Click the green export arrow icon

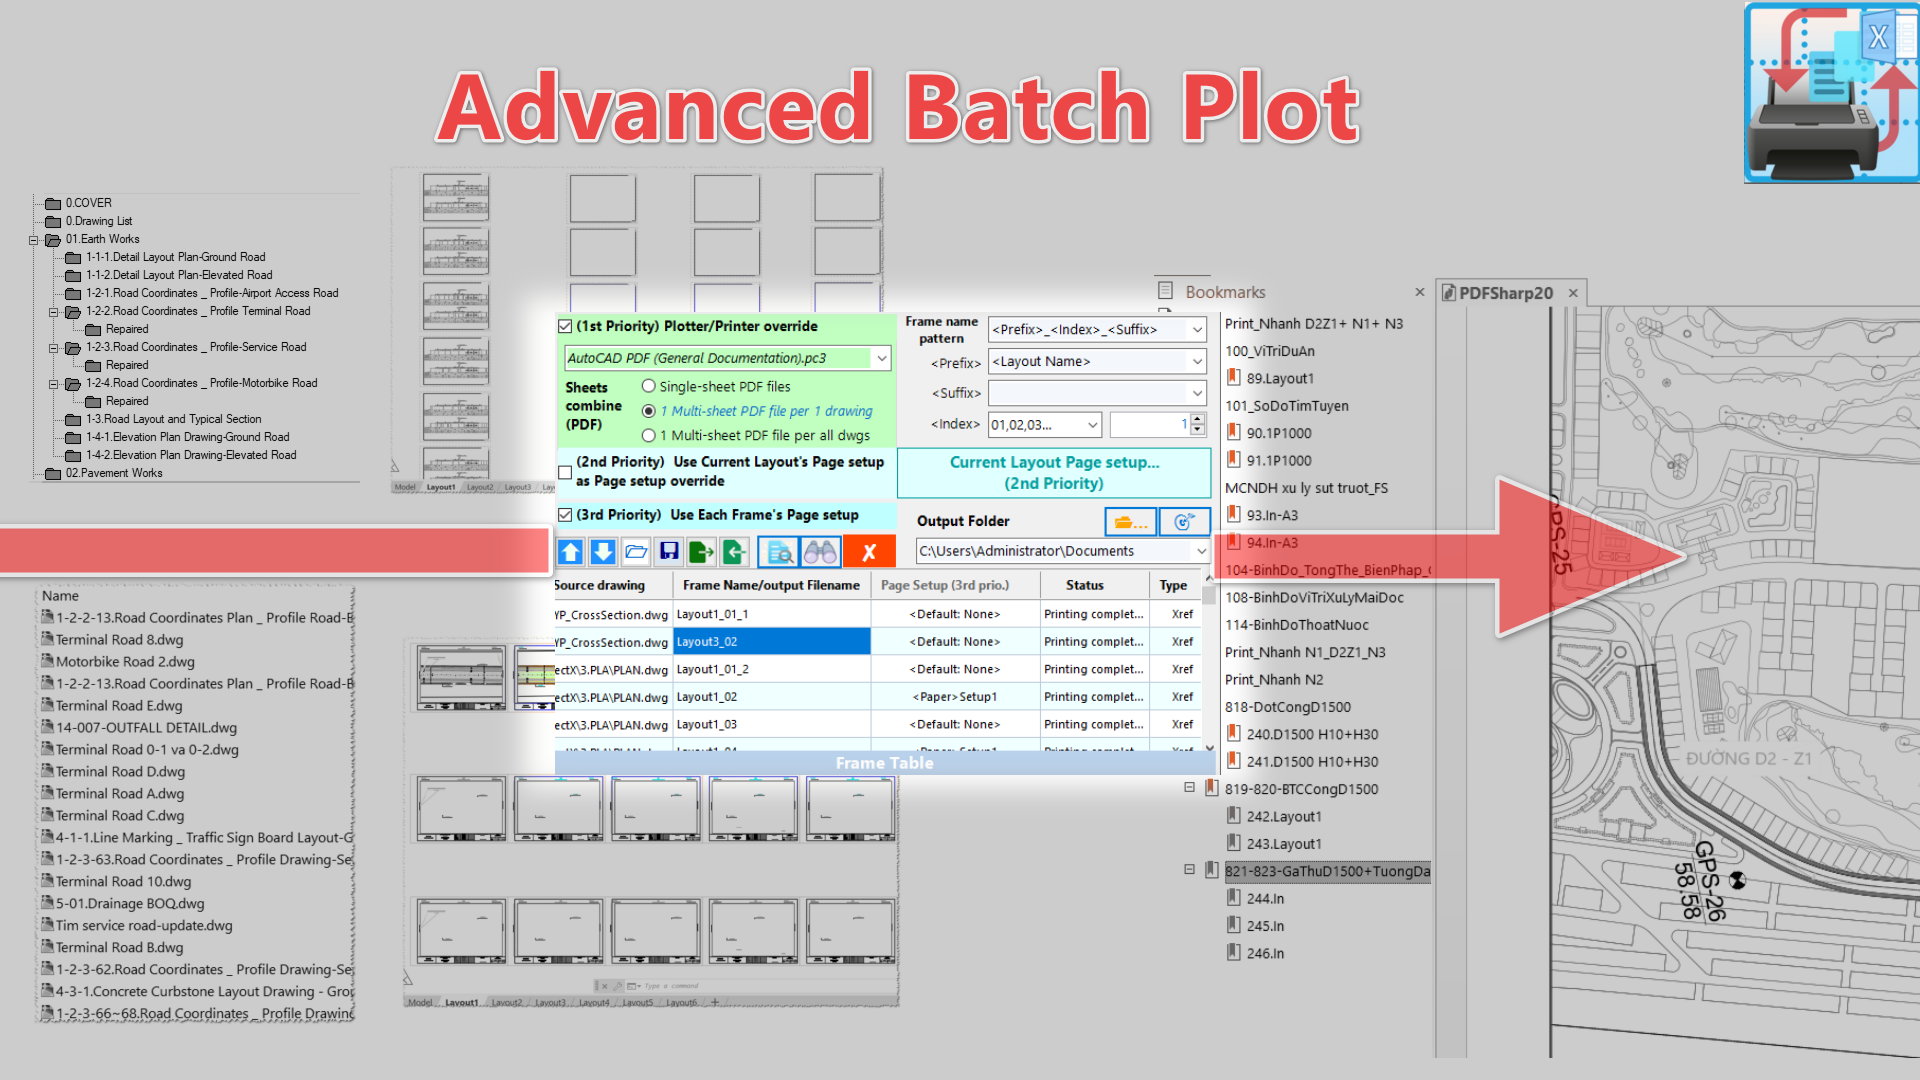(701, 551)
